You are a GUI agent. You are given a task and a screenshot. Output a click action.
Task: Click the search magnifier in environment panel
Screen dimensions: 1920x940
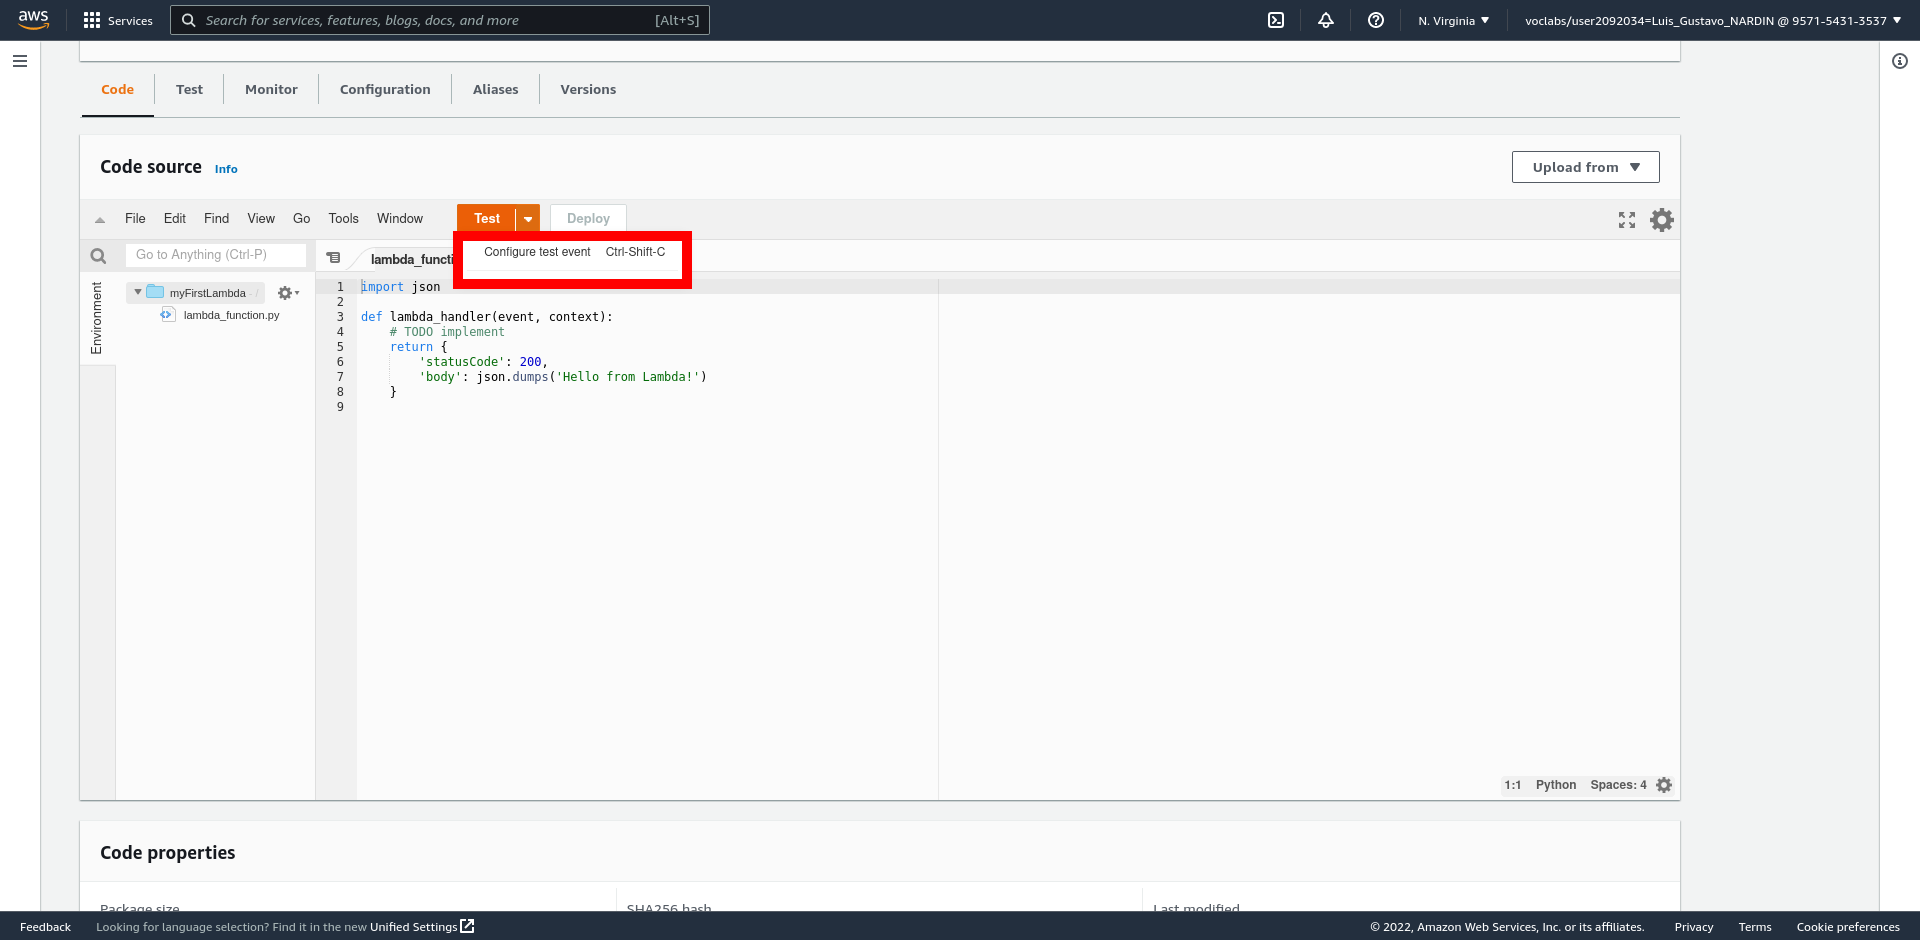click(x=98, y=256)
